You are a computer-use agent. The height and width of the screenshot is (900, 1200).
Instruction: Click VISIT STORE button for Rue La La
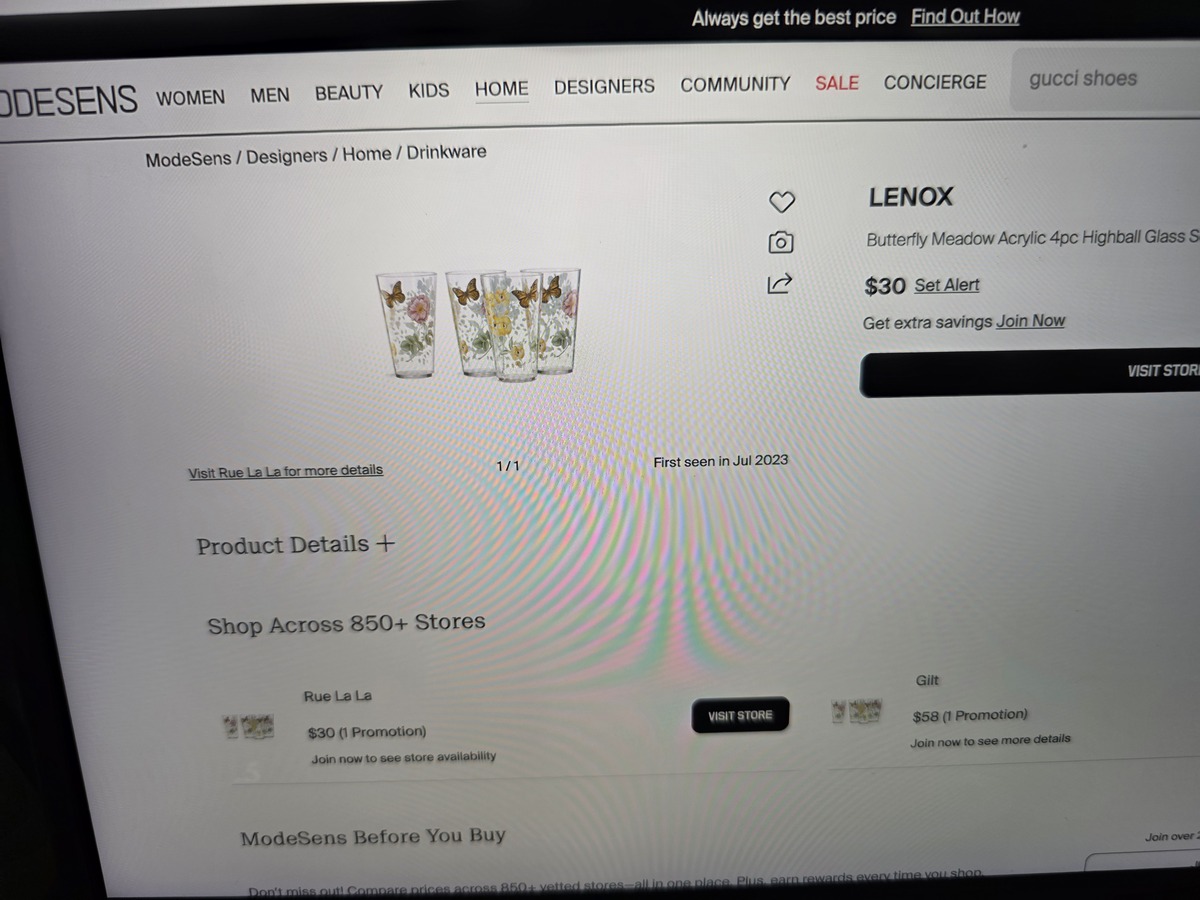(740, 715)
